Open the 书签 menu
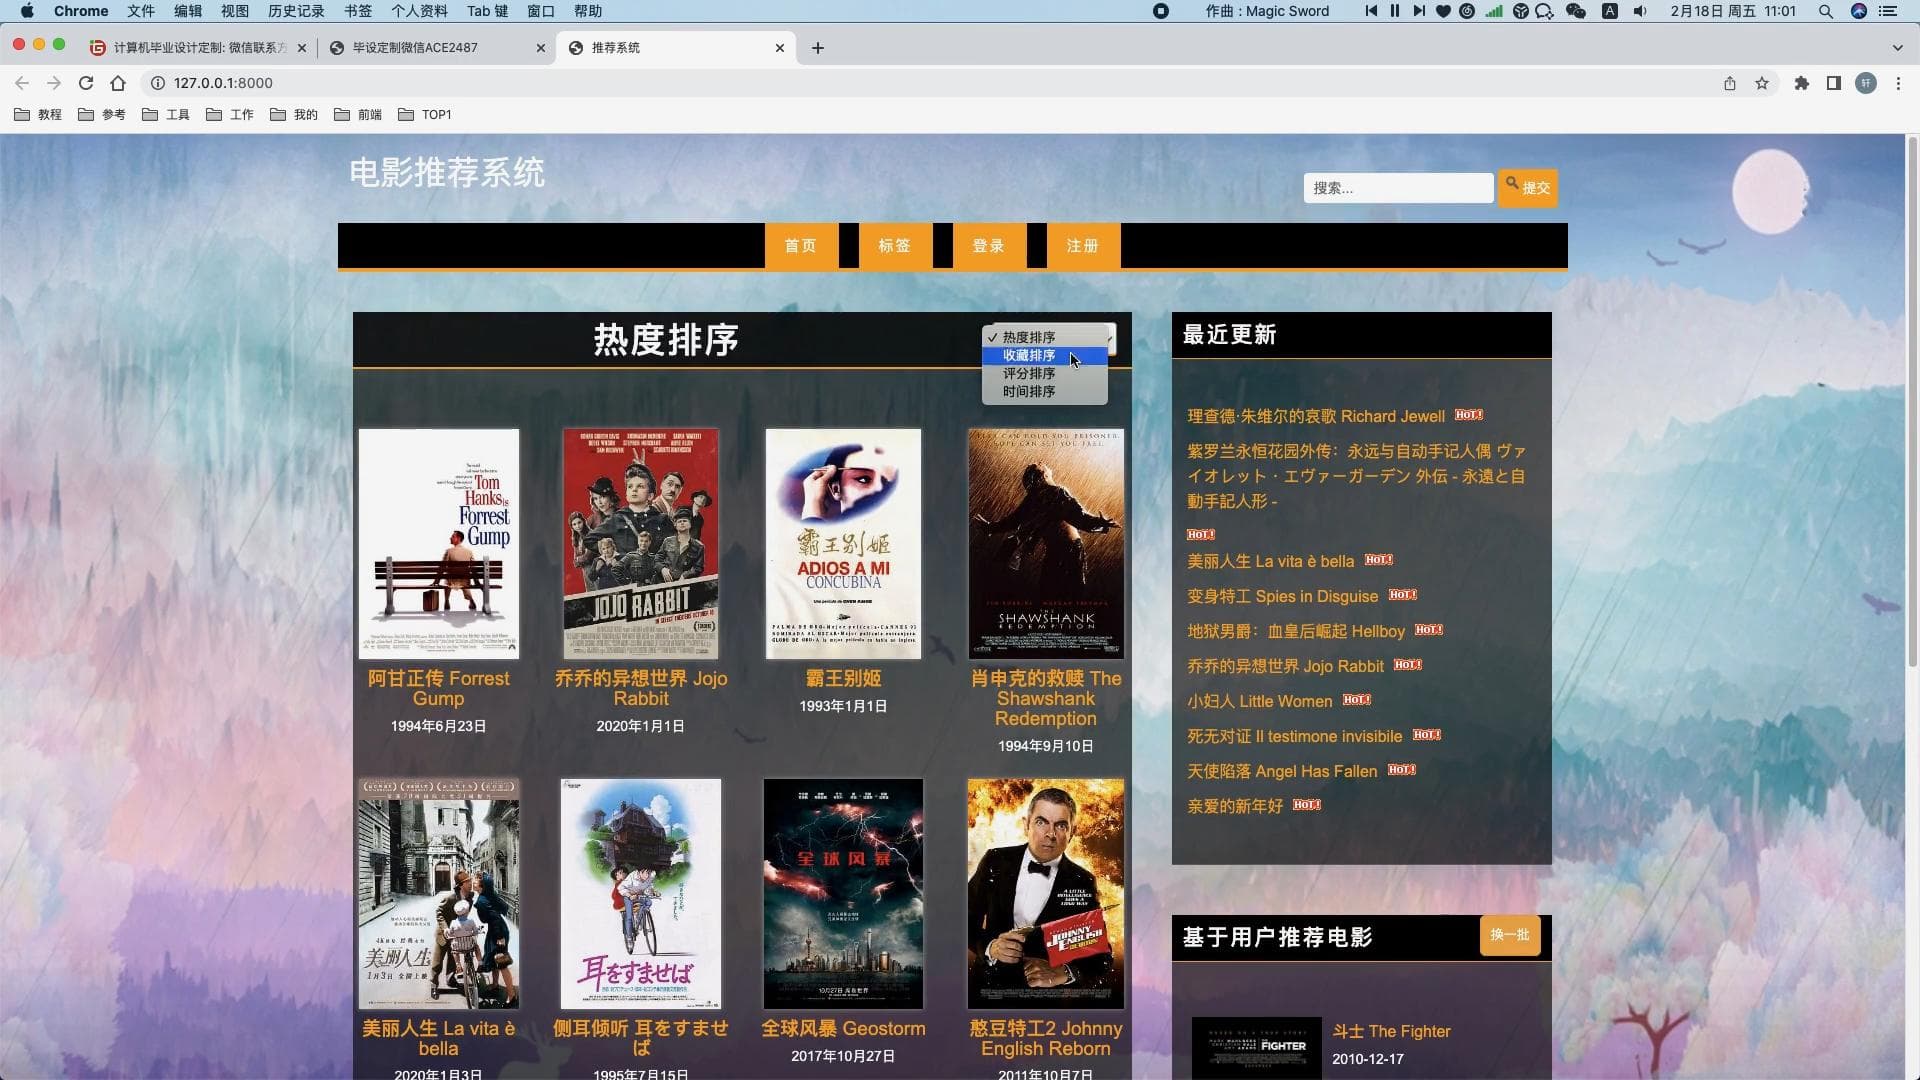This screenshot has height=1080, width=1920. click(358, 11)
